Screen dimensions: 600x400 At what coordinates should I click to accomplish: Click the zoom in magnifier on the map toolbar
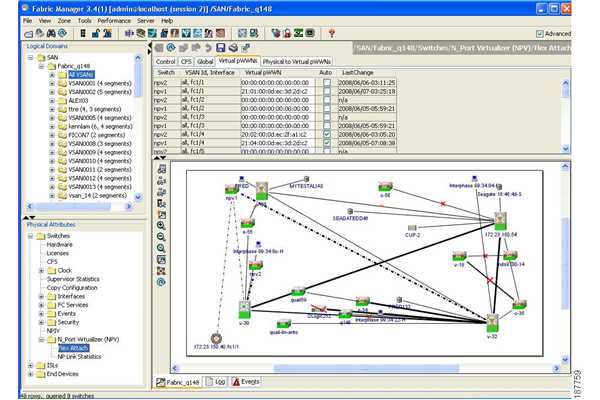(x=161, y=225)
